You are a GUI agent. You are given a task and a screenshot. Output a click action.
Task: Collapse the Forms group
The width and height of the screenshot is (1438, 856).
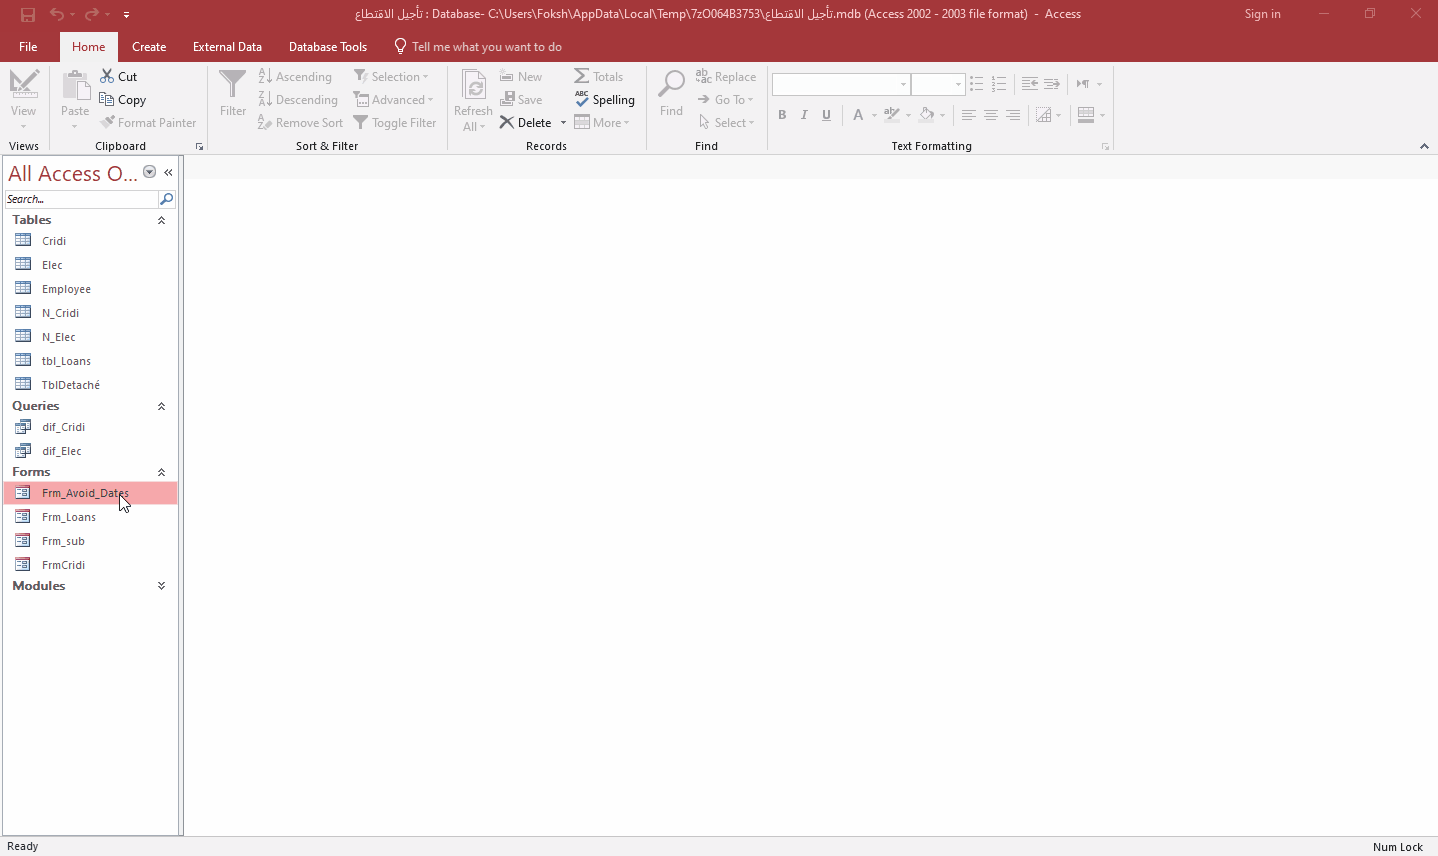161,472
